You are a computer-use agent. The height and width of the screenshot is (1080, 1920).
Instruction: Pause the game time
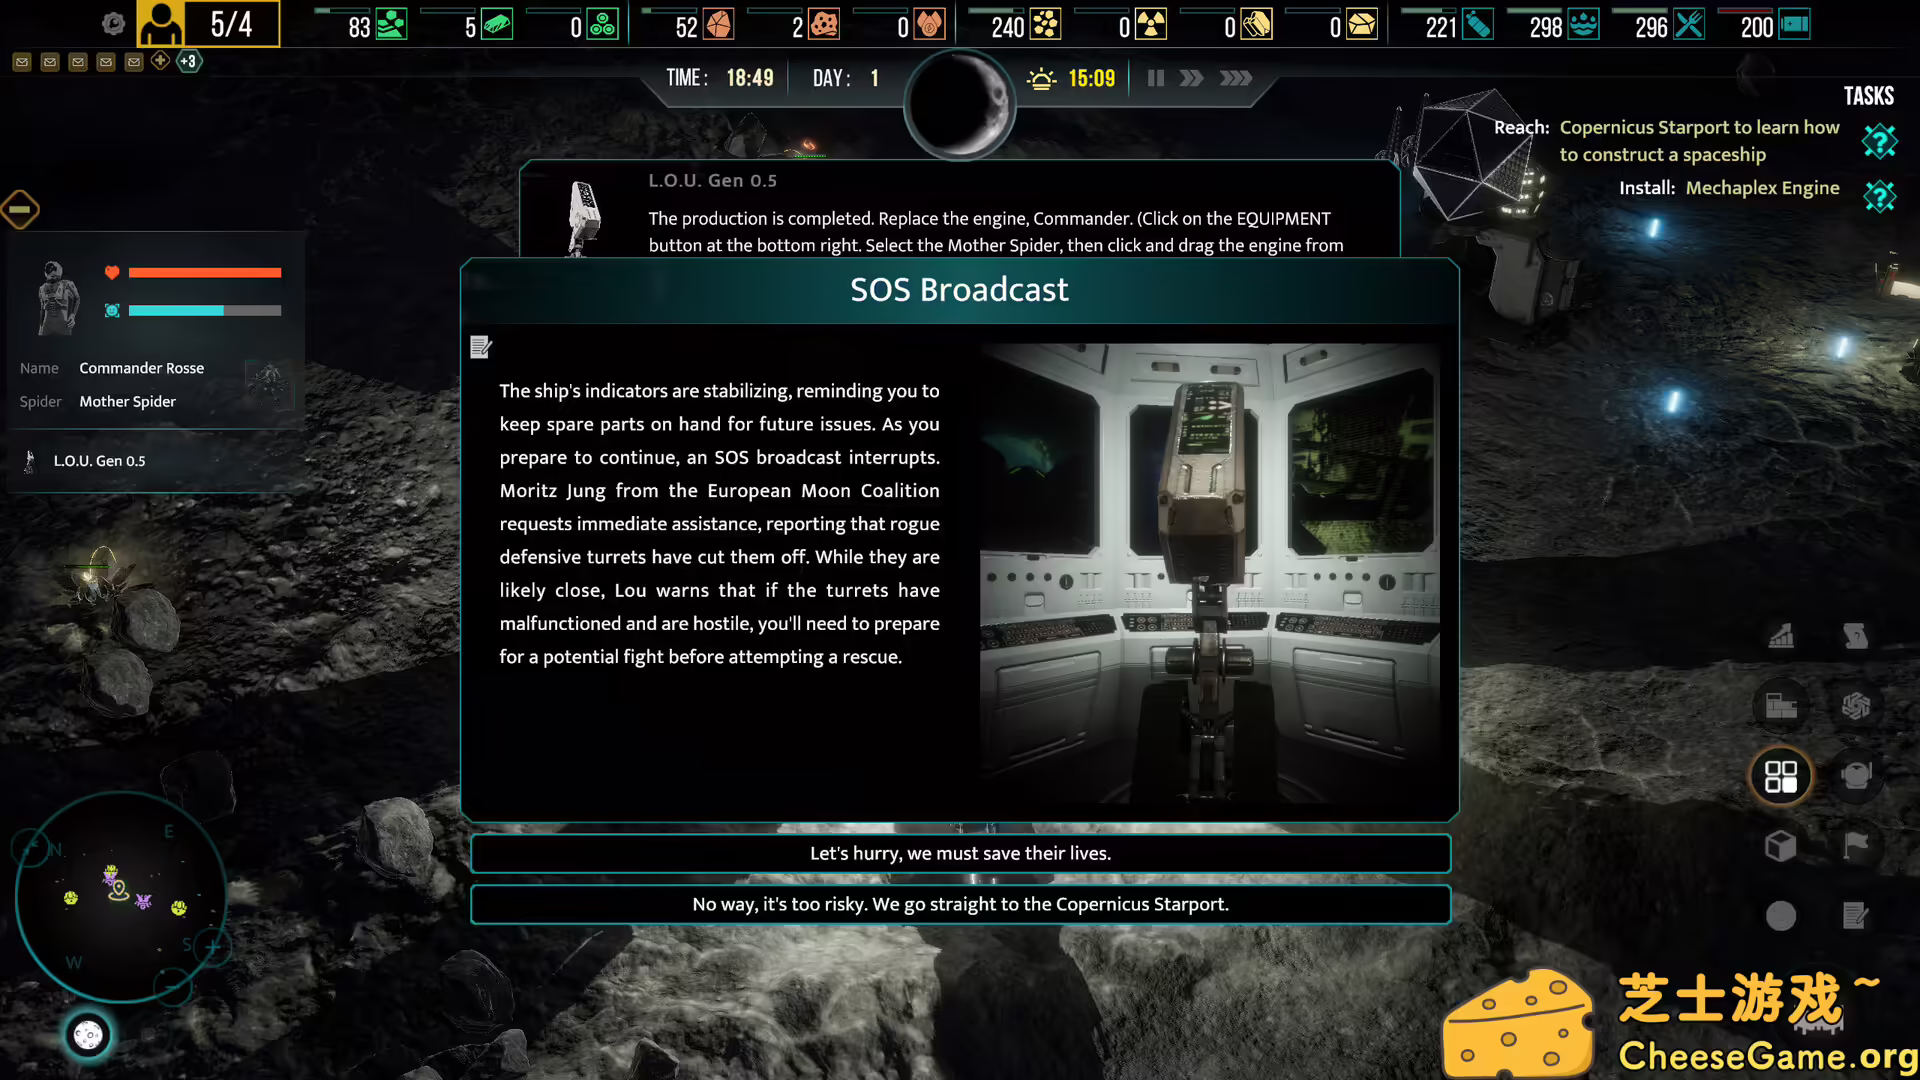pyautogui.click(x=1156, y=78)
